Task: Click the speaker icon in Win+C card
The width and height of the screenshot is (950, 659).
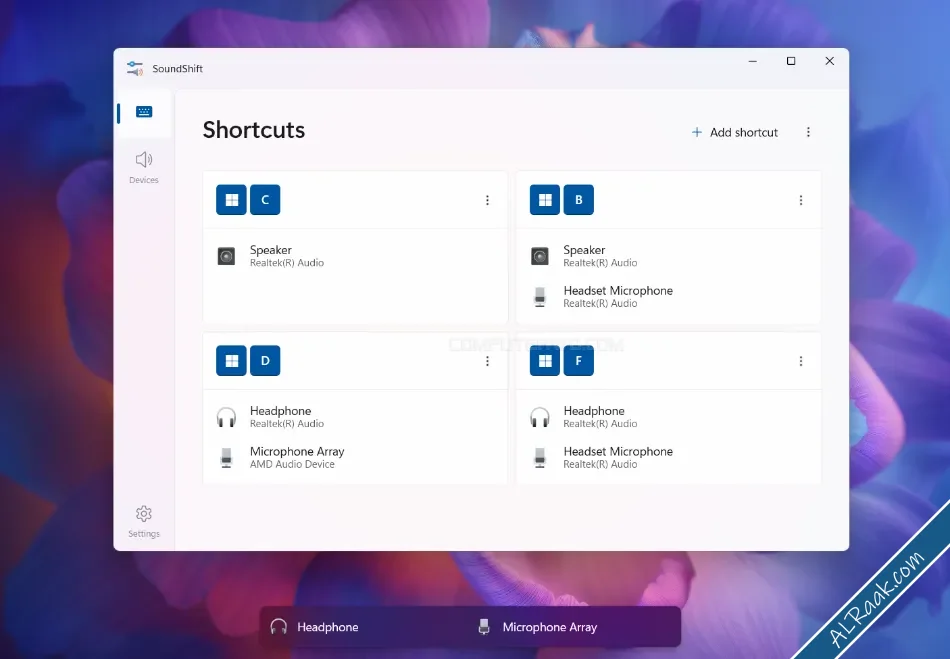Action: (226, 256)
